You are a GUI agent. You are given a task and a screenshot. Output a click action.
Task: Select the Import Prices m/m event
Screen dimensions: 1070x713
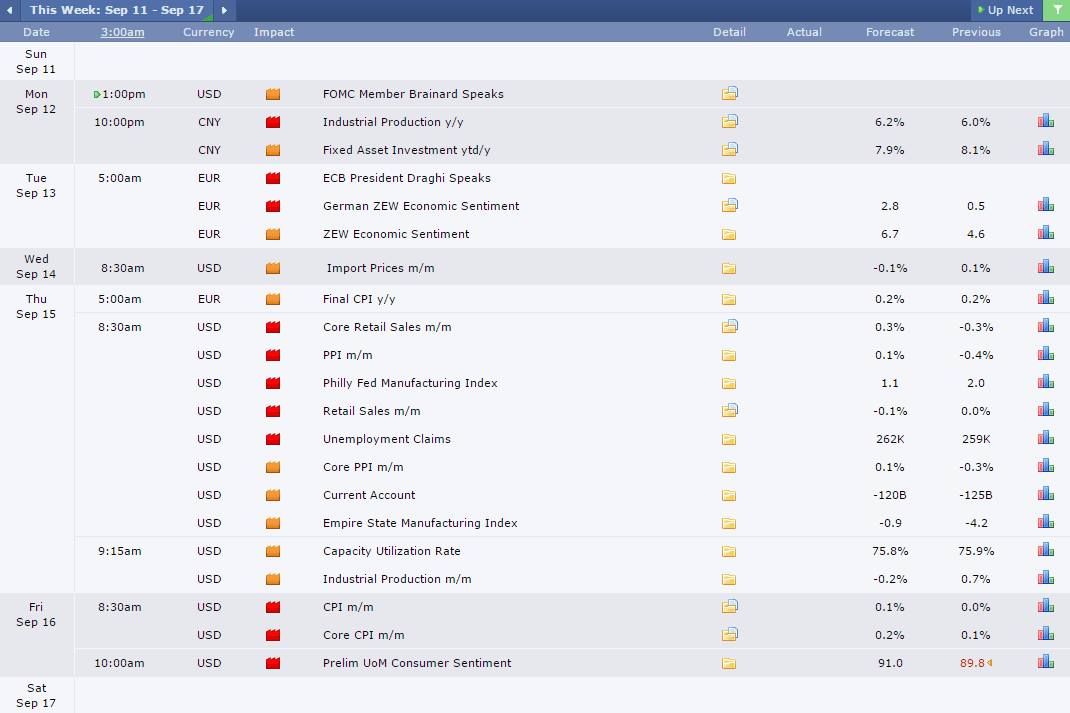[380, 268]
